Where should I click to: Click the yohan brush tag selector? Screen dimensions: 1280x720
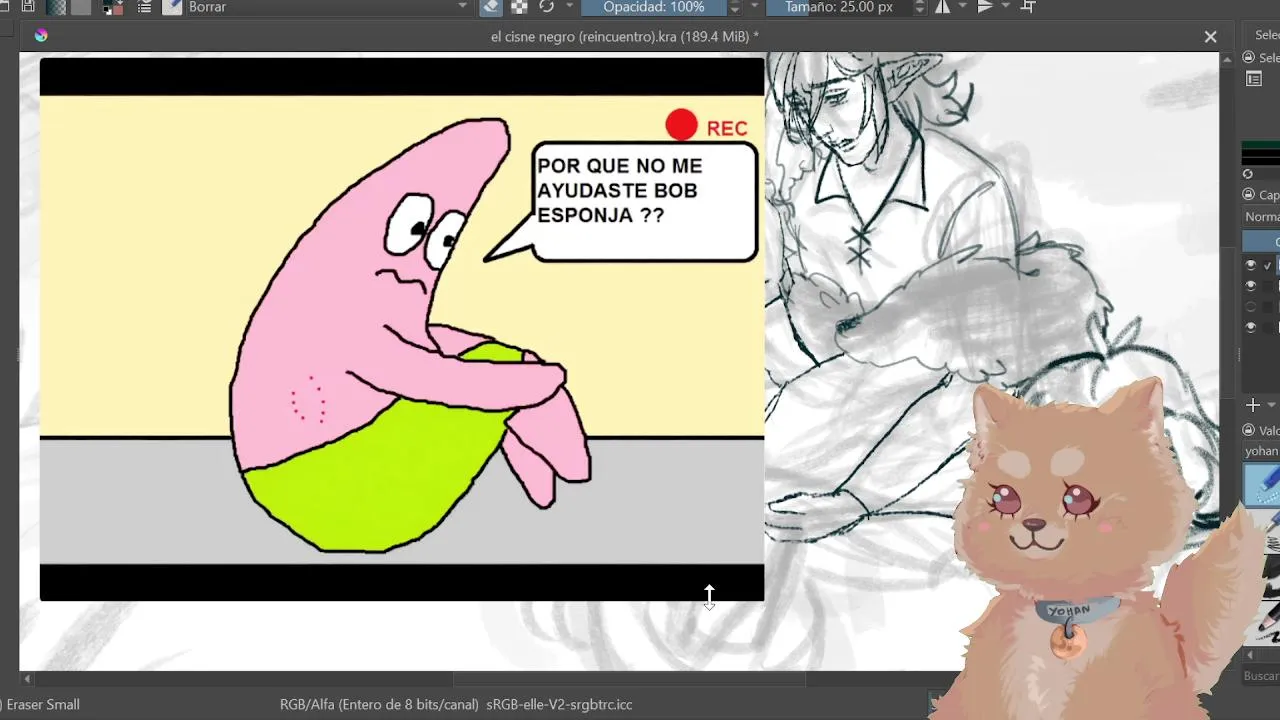[1261, 451]
